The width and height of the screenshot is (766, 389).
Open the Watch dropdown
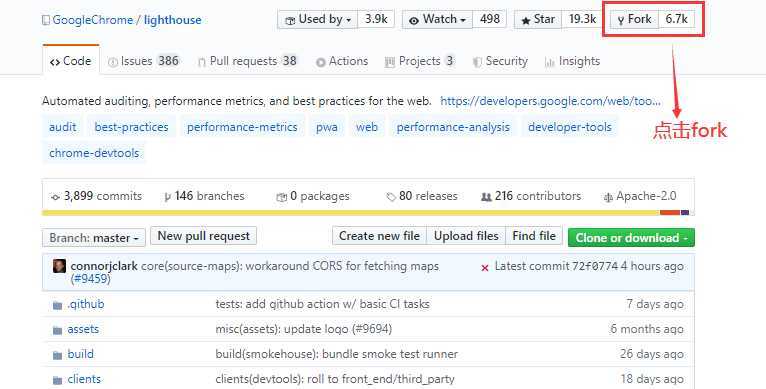[437, 20]
